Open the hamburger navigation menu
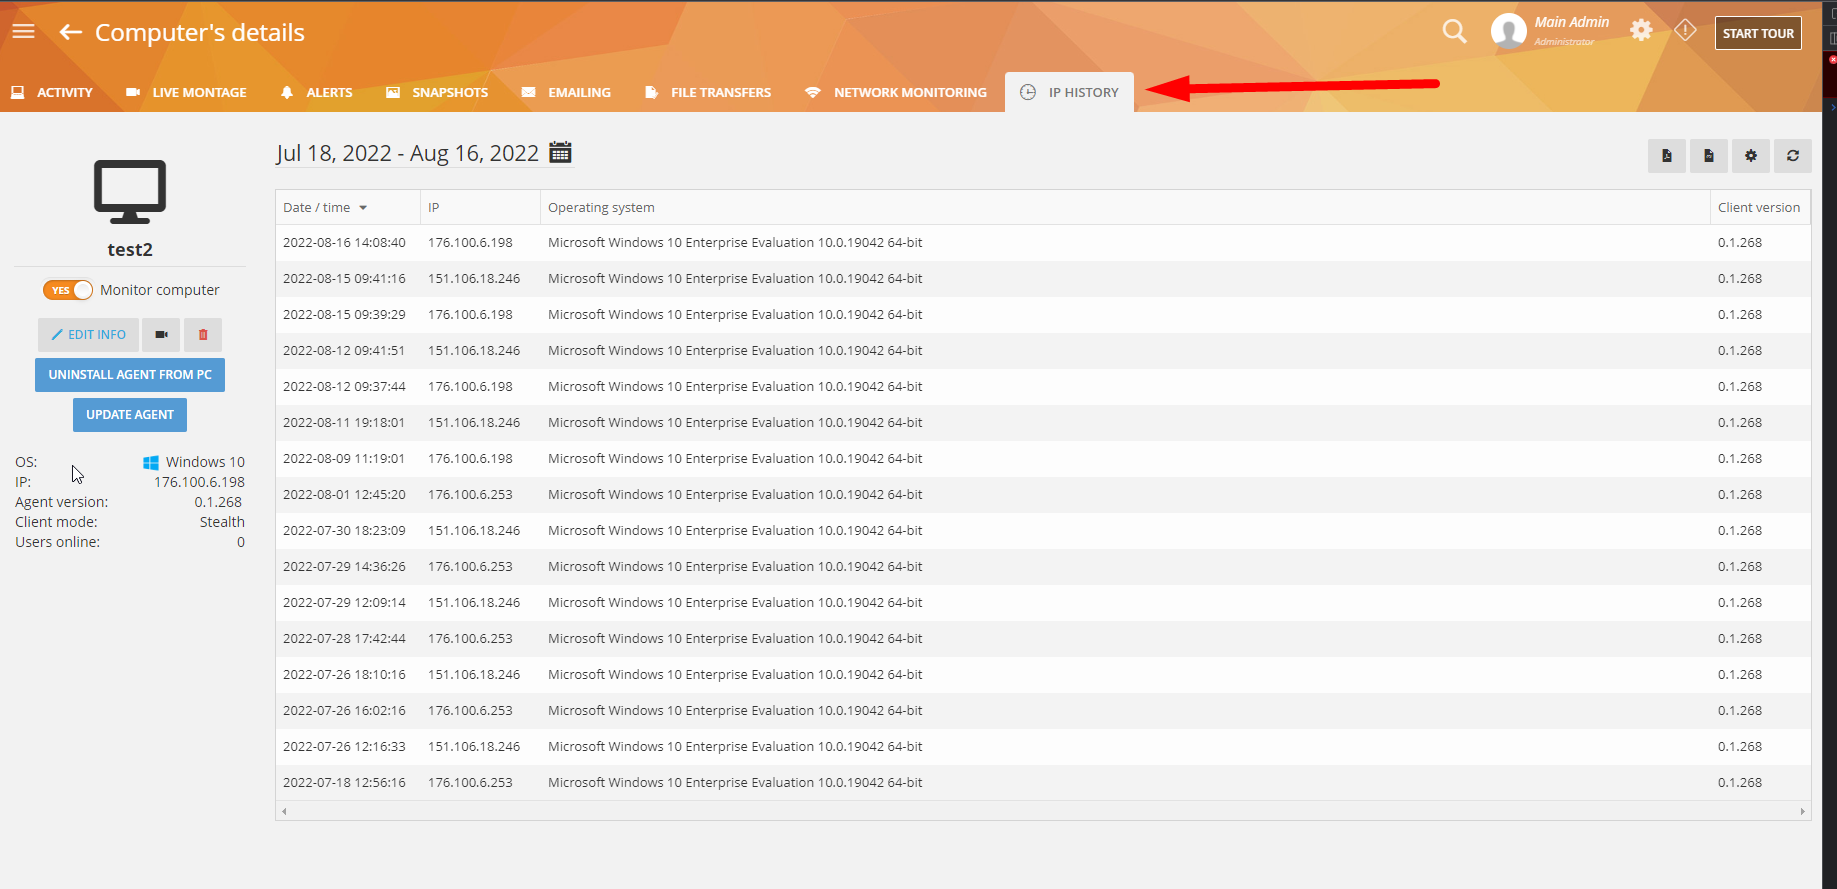 [23, 32]
